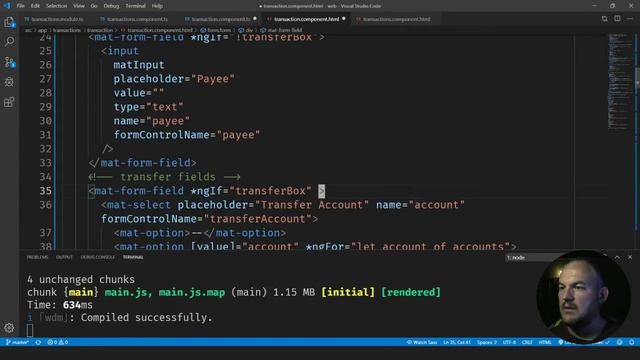Click the Synchronize Changes icon in status bar
The width and height of the screenshot is (640, 360).
(x=38, y=342)
